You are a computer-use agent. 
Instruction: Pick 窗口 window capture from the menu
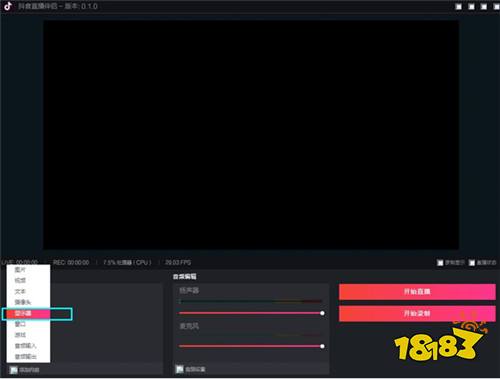click(28, 324)
